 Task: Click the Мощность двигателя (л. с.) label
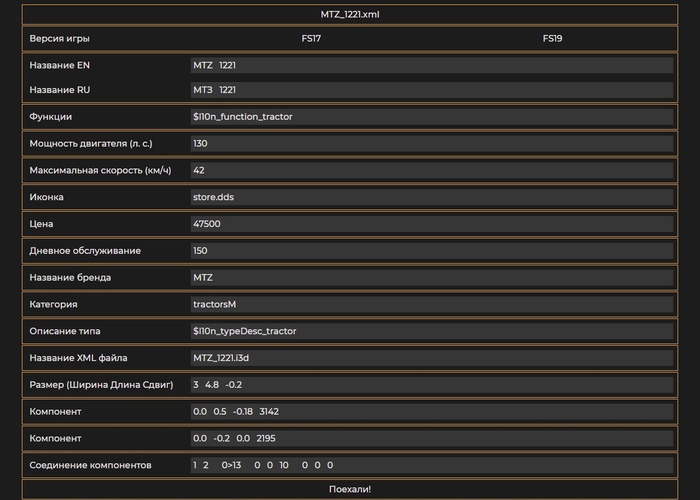91,143
